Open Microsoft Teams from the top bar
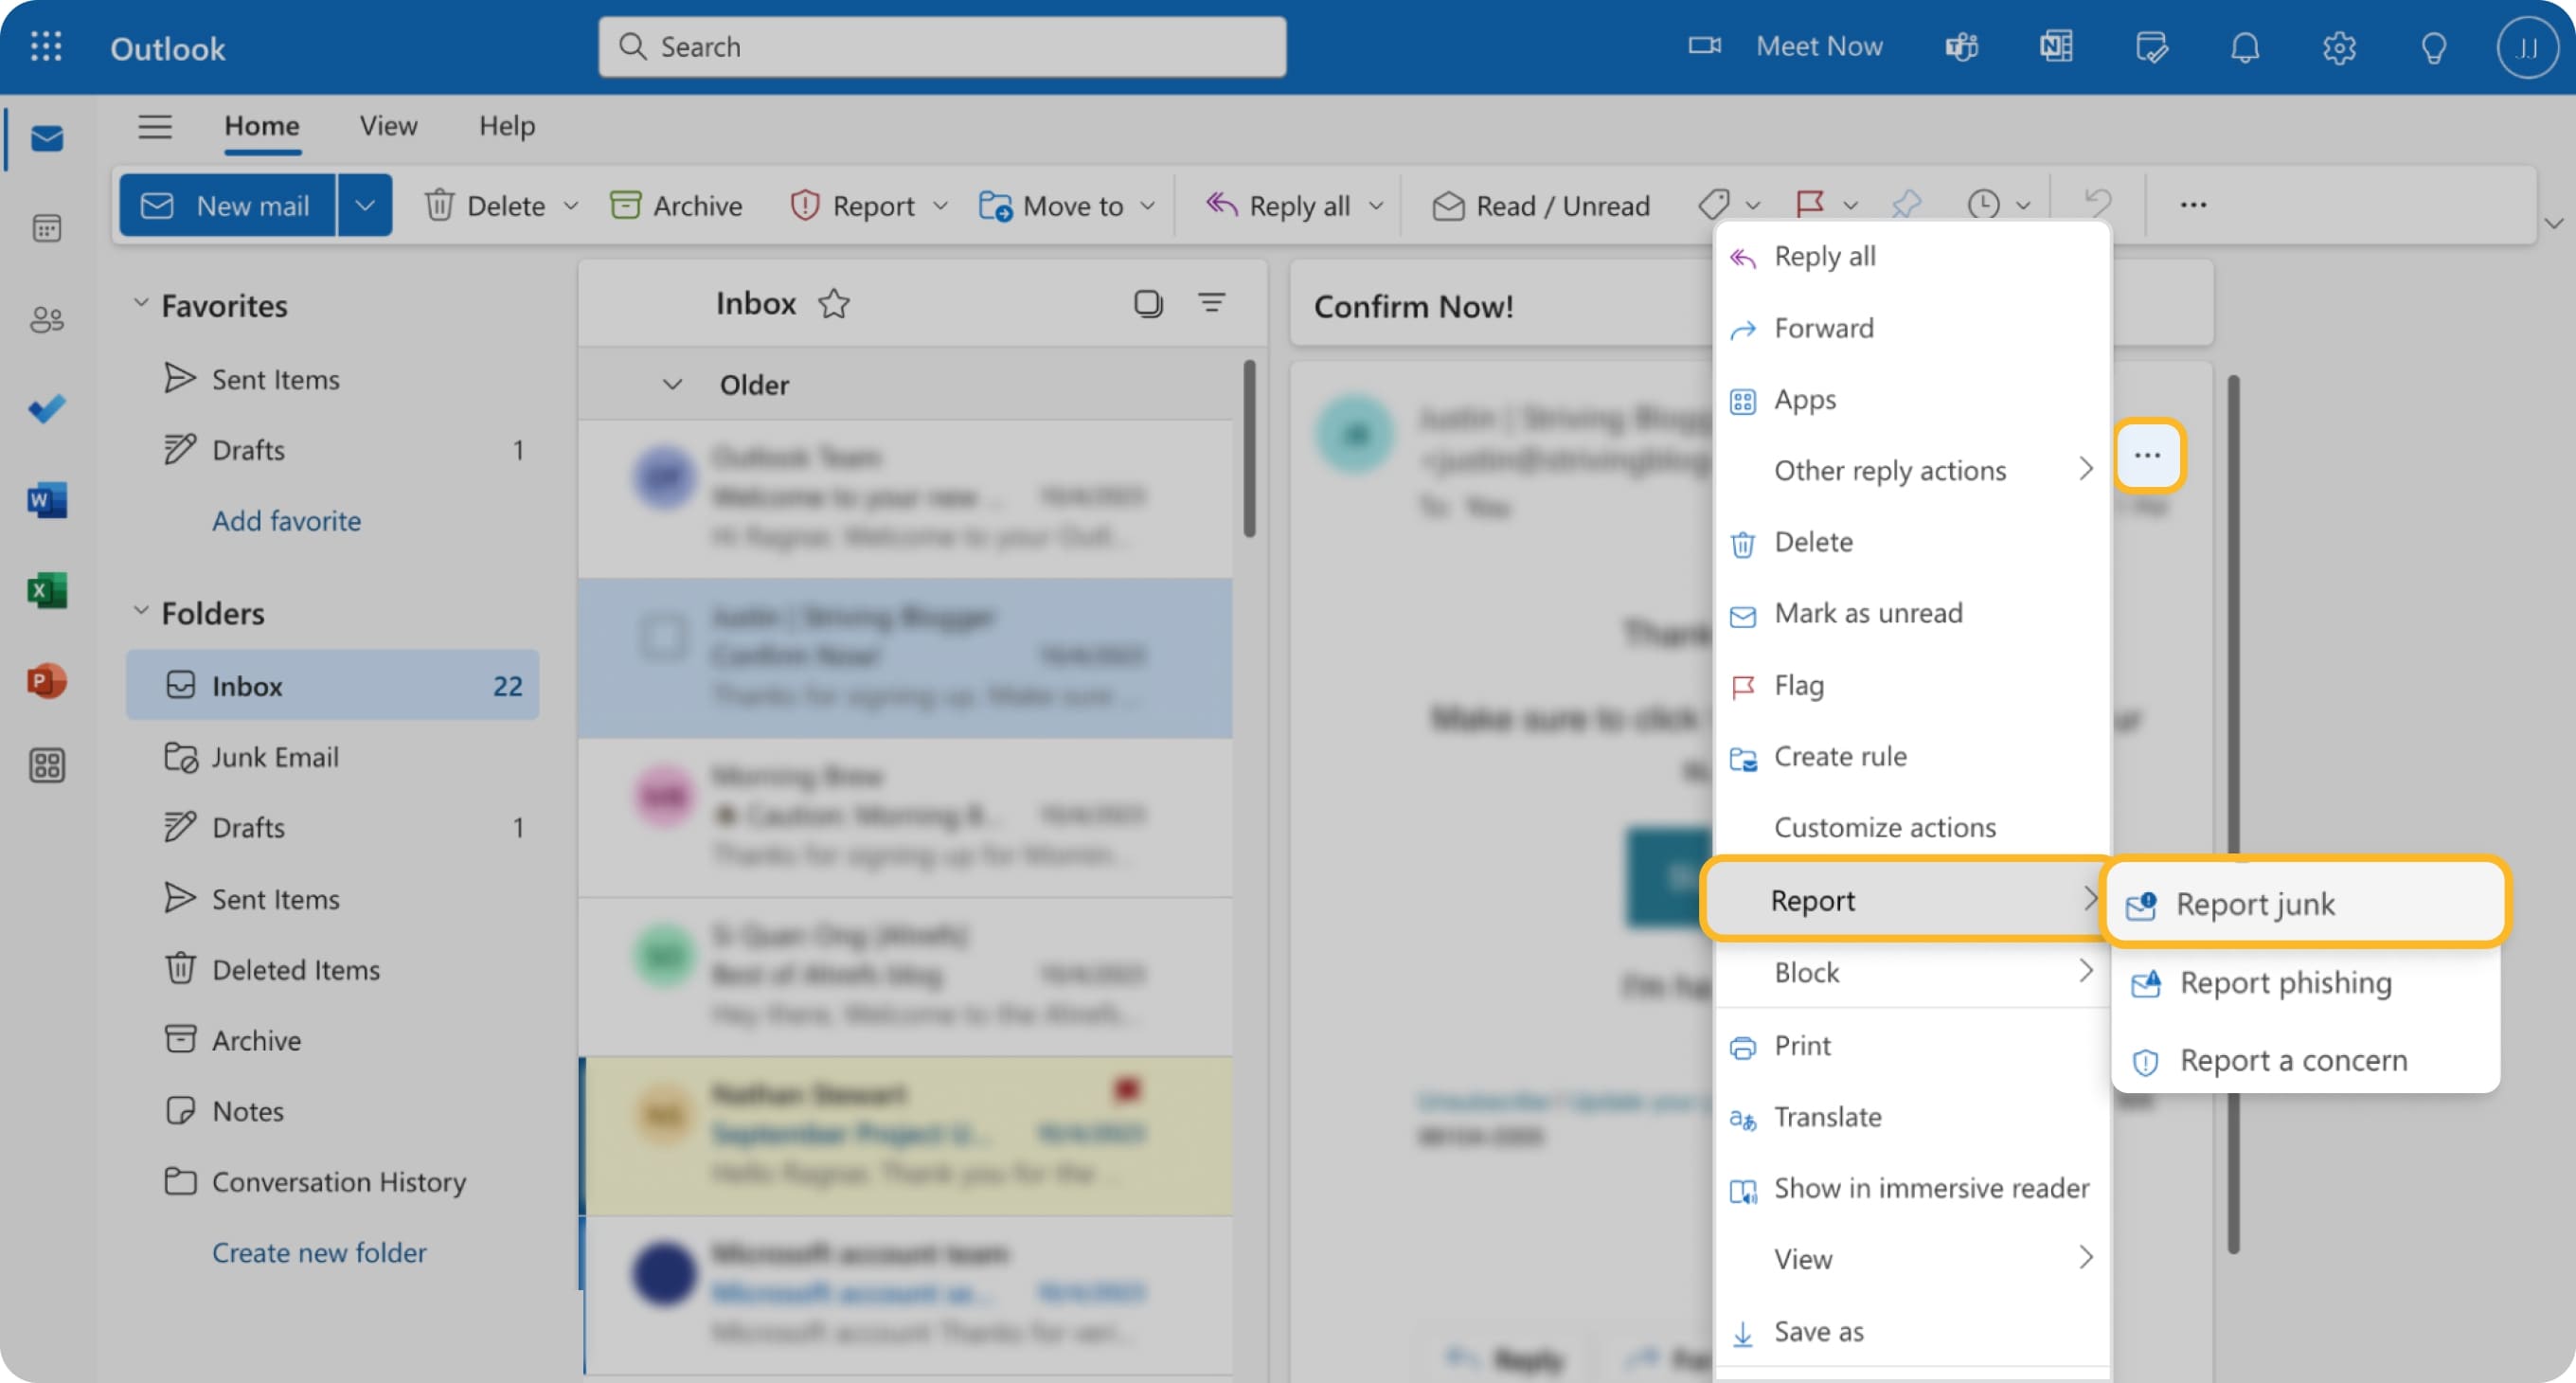 [1962, 46]
